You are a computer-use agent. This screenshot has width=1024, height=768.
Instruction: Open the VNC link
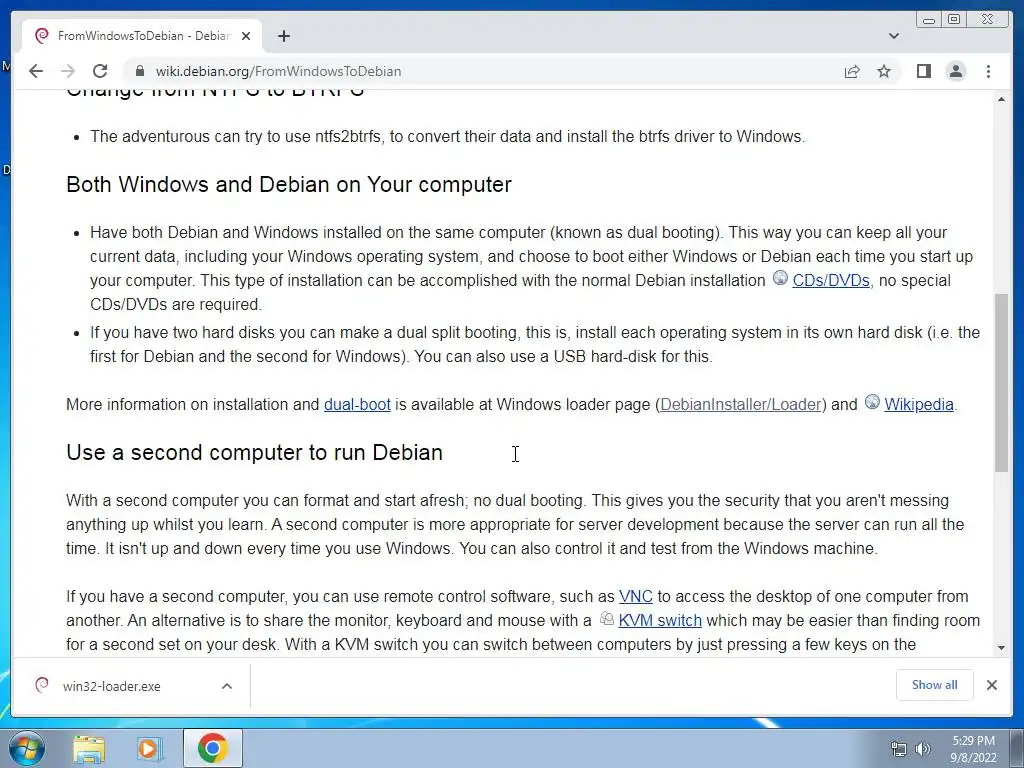point(635,597)
